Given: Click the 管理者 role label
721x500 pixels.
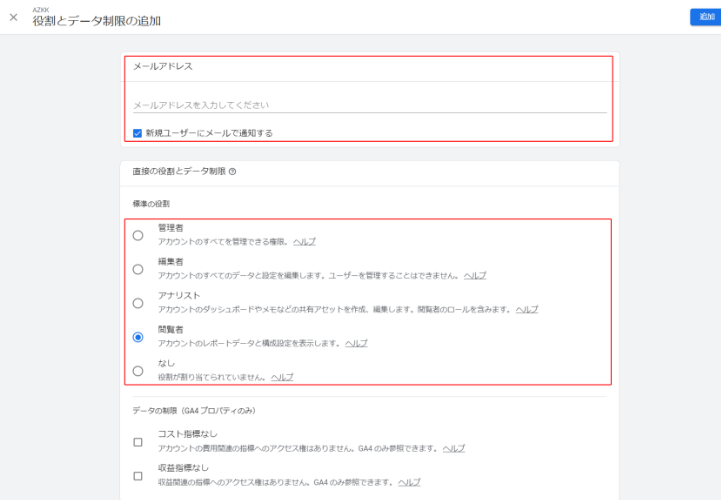Looking at the screenshot, I should [171, 228].
